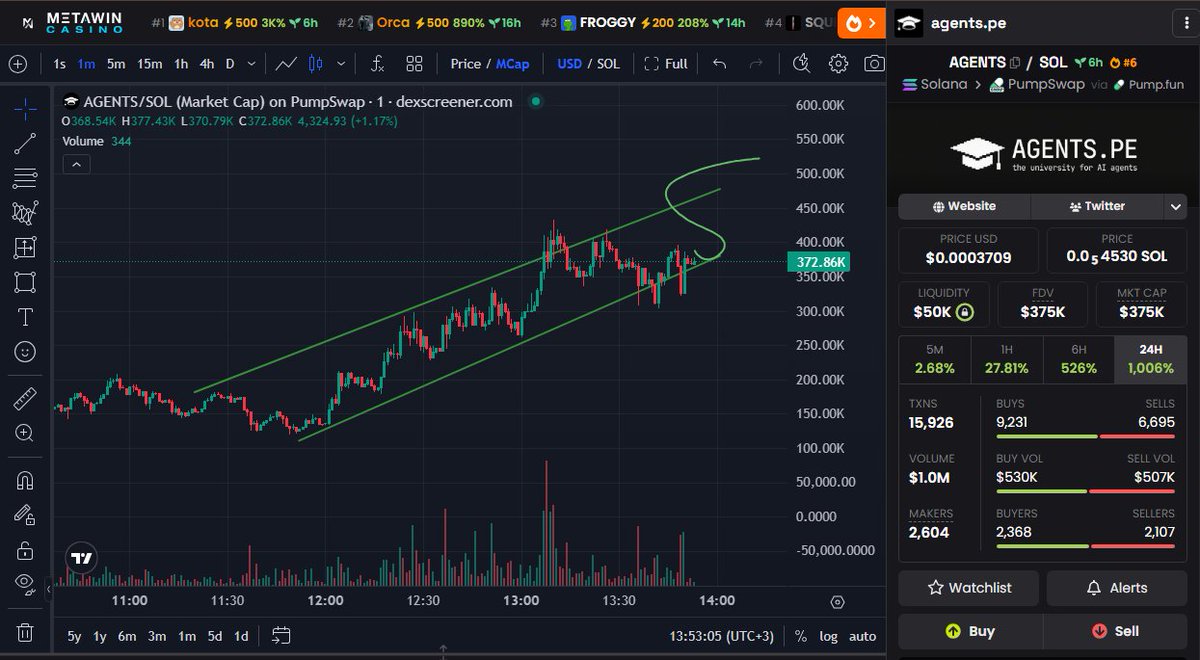Open the indicators fx menu
Image resolution: width=1200 pixels, height=660 pixels.
[x=377, y=64]
